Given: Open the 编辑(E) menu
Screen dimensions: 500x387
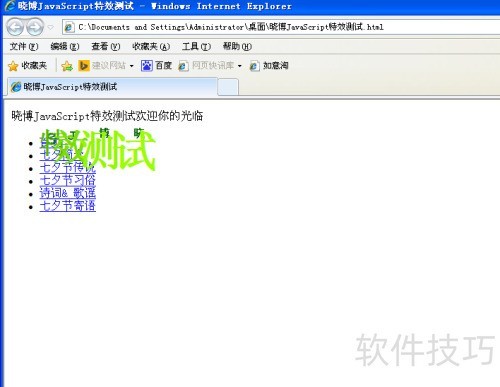Looking at the screenshot, I should 65,46.
